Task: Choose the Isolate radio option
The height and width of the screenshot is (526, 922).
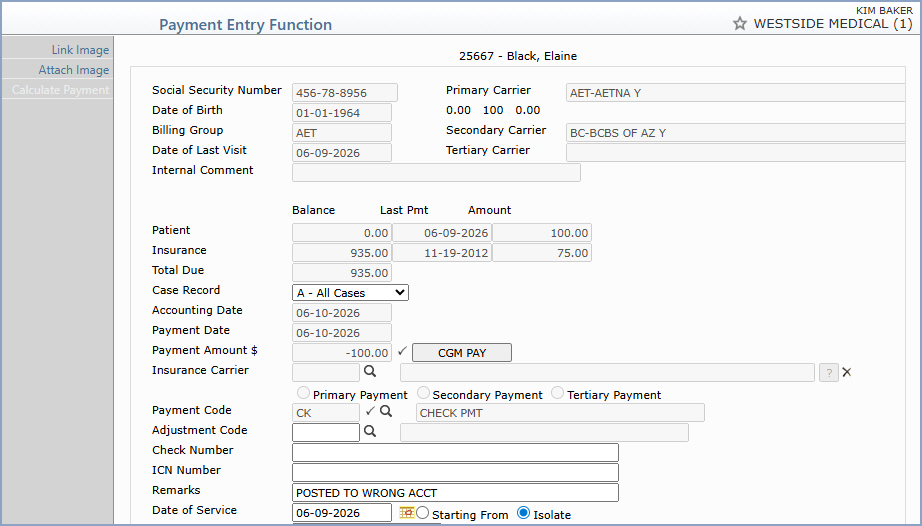Action: click(x=523, y=512)
